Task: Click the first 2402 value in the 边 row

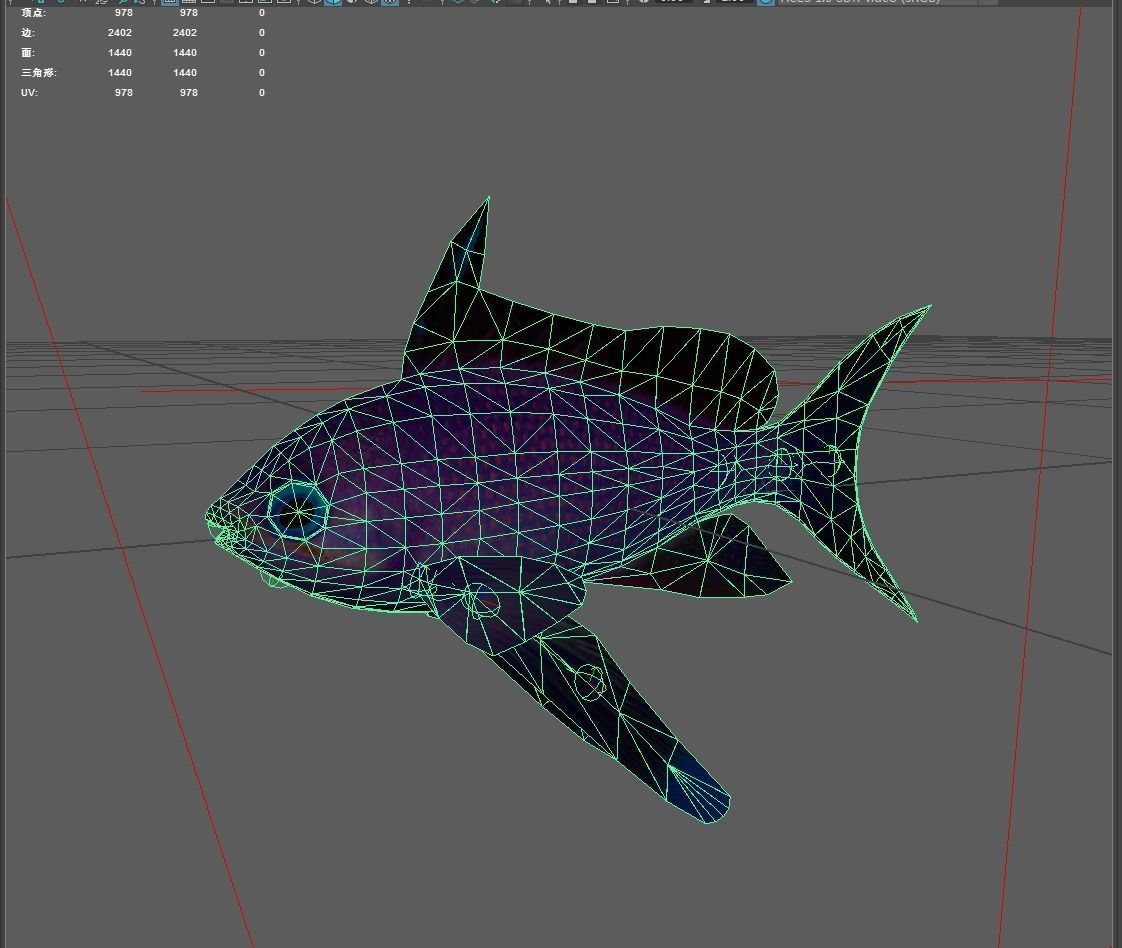Action: coord(119,33)
